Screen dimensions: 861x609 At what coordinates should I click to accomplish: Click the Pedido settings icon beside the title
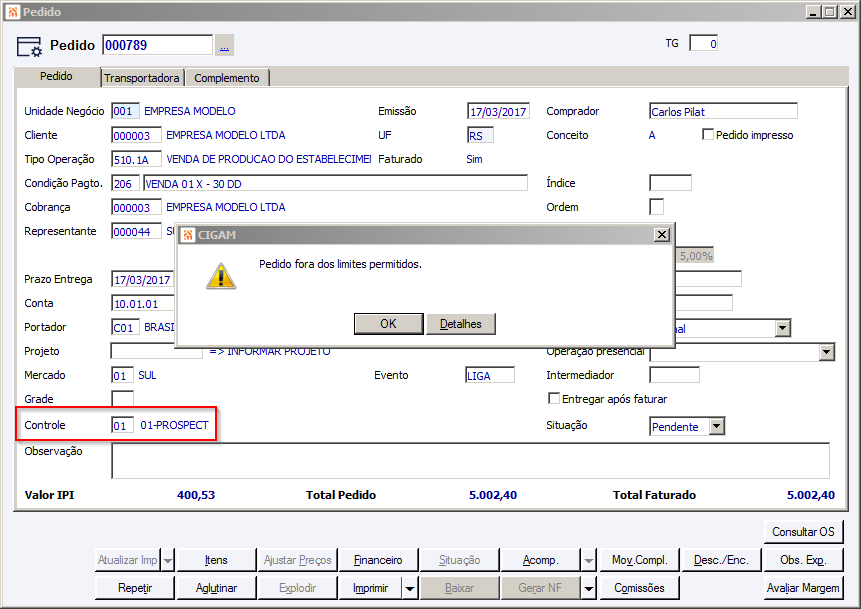tap(29, 47)
